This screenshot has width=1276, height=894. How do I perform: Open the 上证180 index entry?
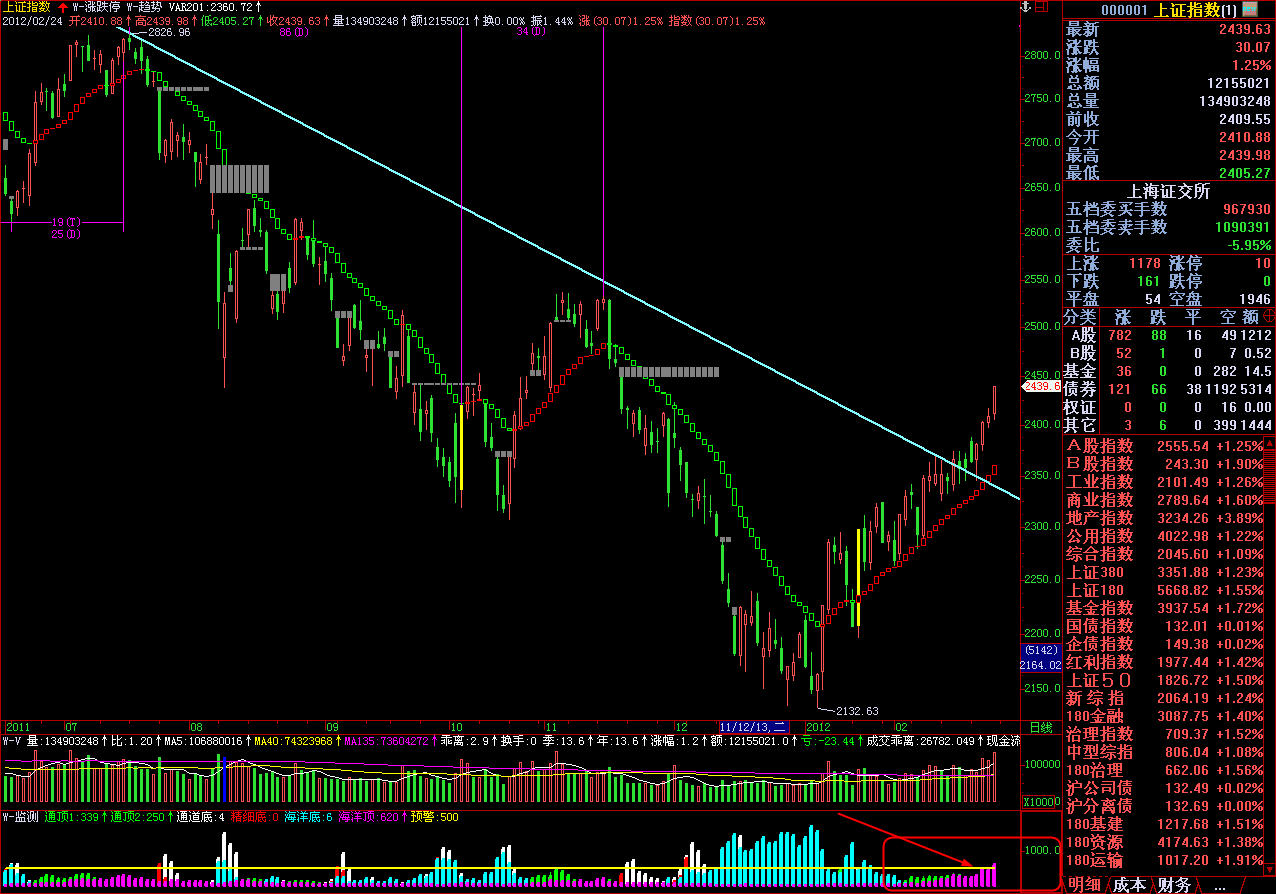[x=1095, y=590]
